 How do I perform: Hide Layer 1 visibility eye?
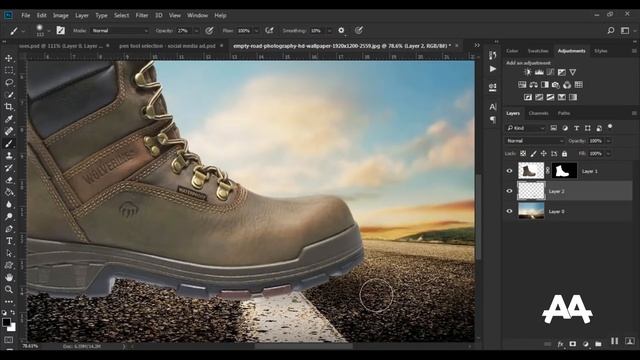509,171
